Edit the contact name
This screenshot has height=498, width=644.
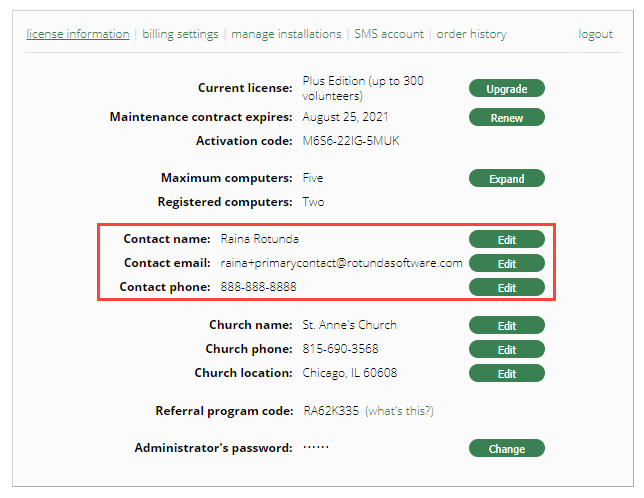click(507, 239)
